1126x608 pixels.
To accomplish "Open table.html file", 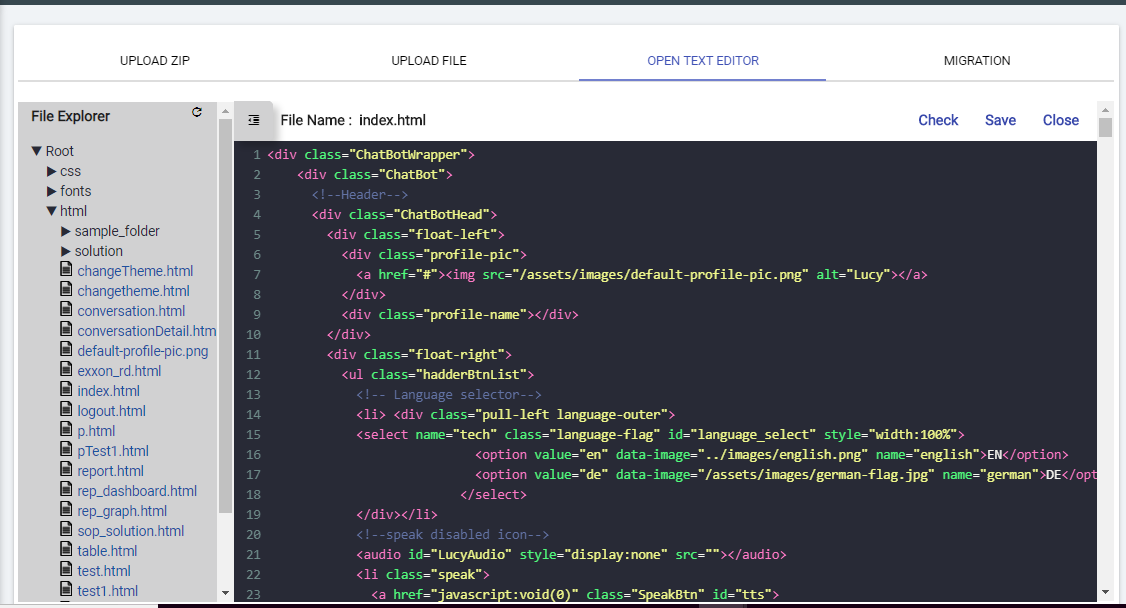I will tap(107, 551).
